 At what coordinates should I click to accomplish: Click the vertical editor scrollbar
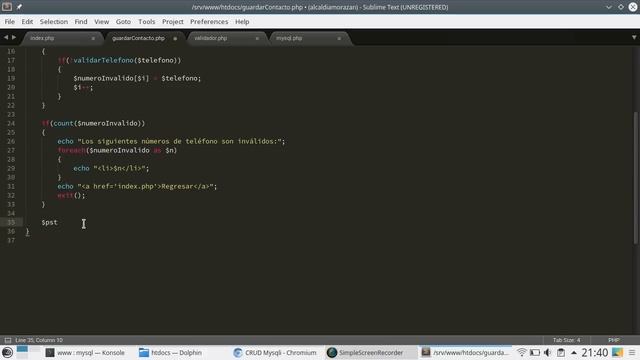[x=636, y=178]
